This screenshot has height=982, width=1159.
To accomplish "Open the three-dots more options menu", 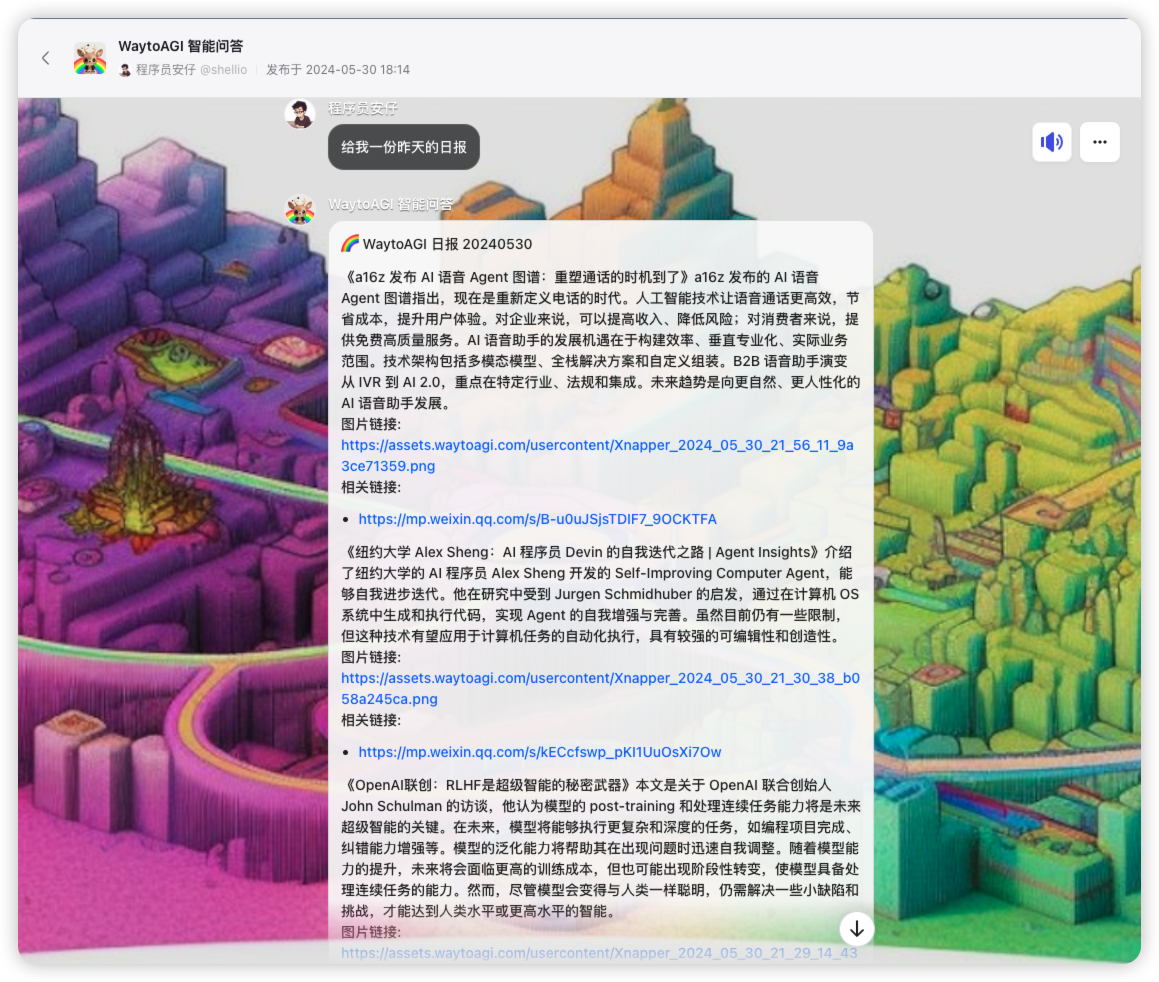I will [x=1100, y=142].
